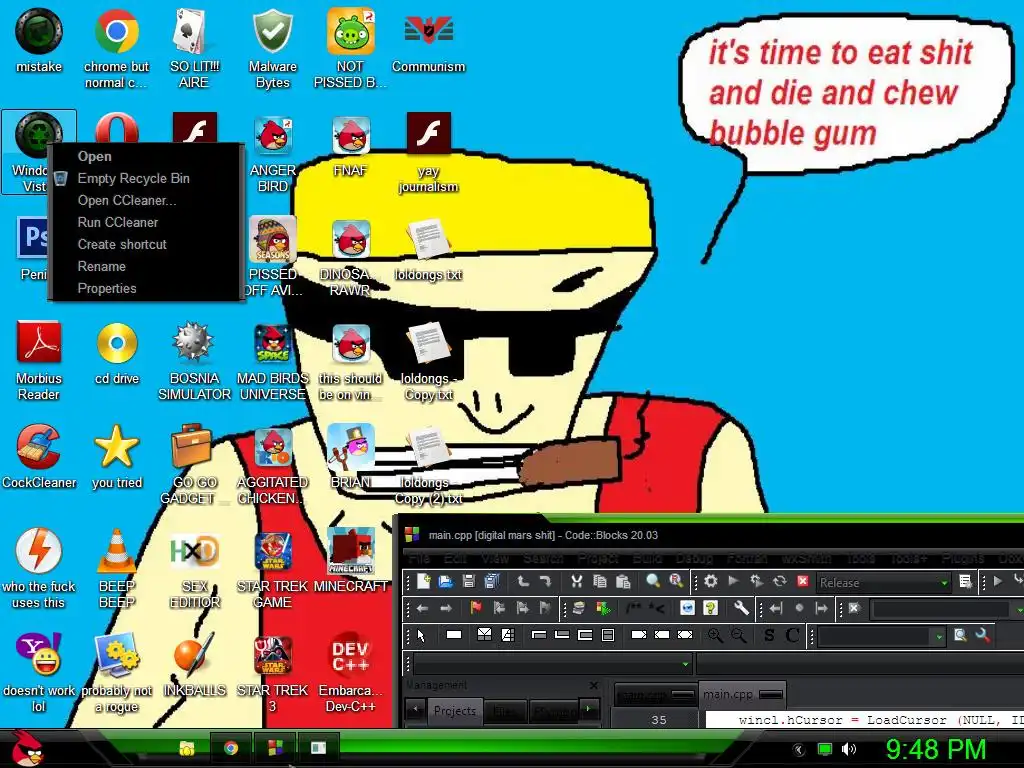Image resolution: width=1024 pixels, height=768 pixels.
Task: Click the Rebuild arrows icon
Action: pyautogui.click(x=780, y=581)
